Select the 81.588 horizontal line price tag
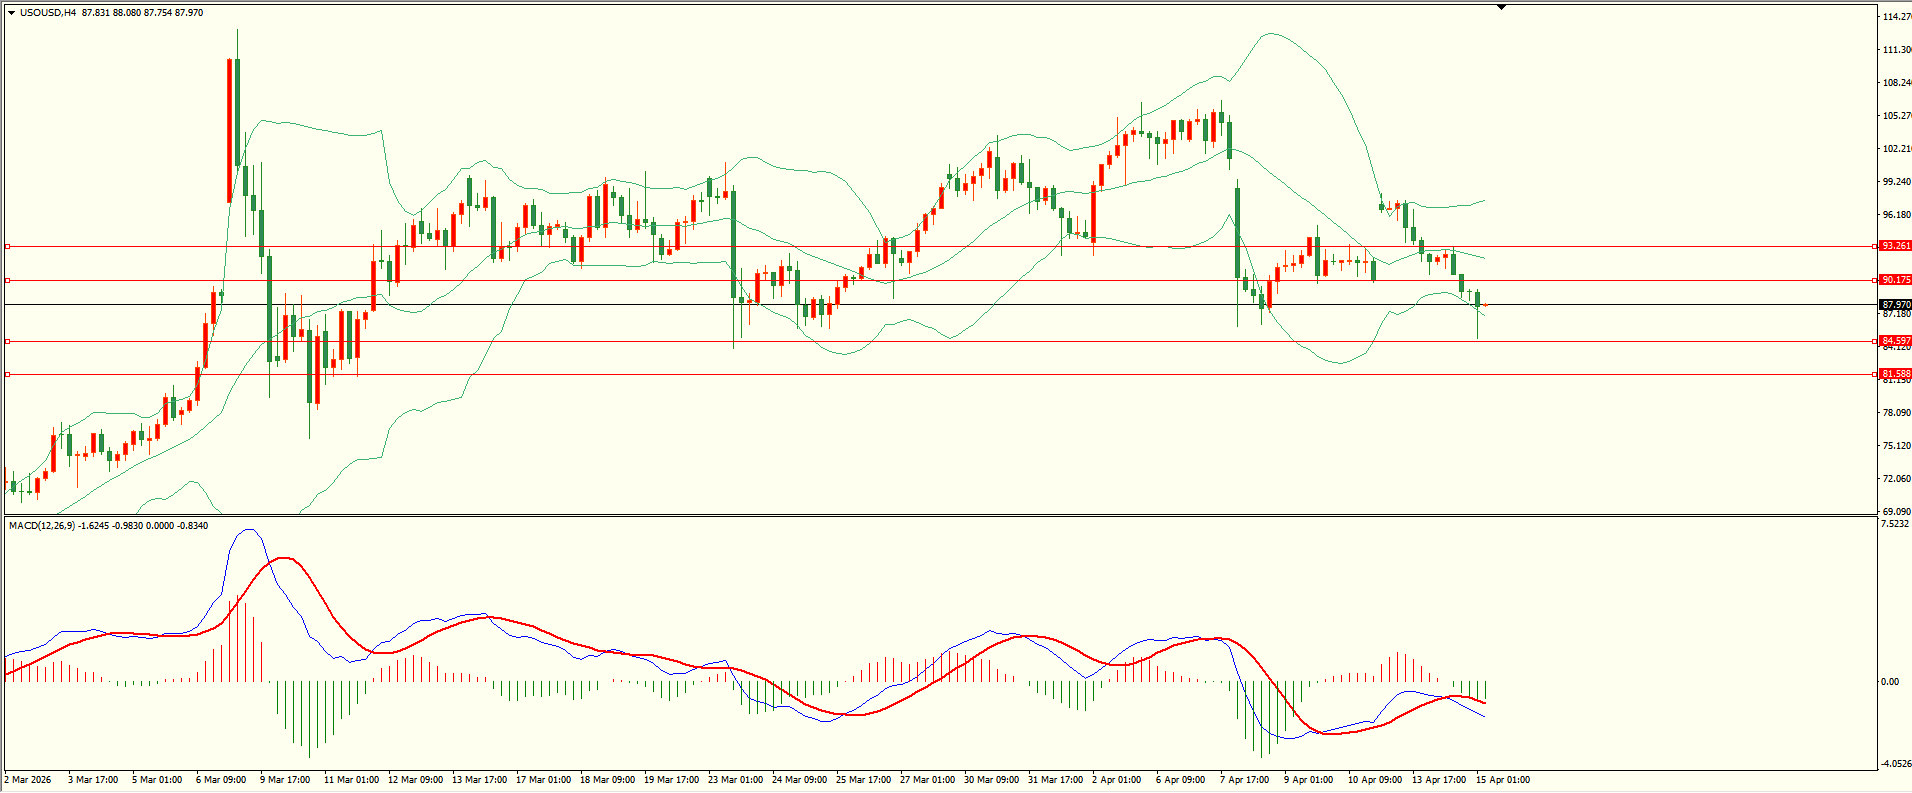1912x793 pixels. tap(1895, 374)
